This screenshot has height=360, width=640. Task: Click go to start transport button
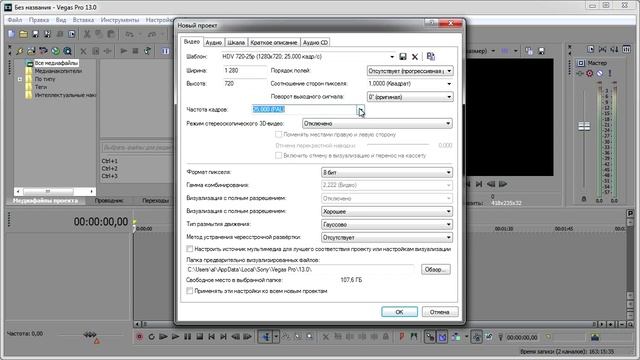tap(211, 337)
